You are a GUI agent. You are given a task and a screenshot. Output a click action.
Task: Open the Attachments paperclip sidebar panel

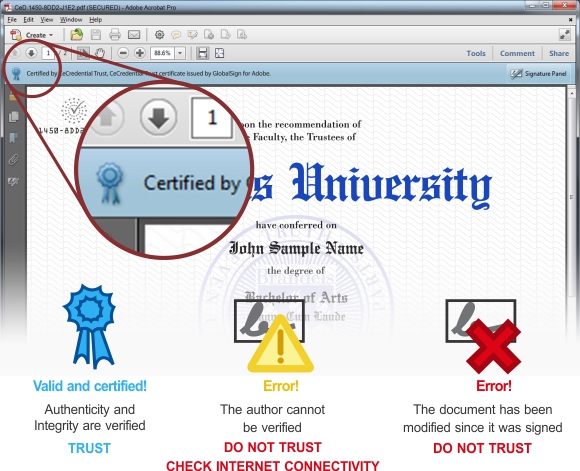(x=13, y=160)
